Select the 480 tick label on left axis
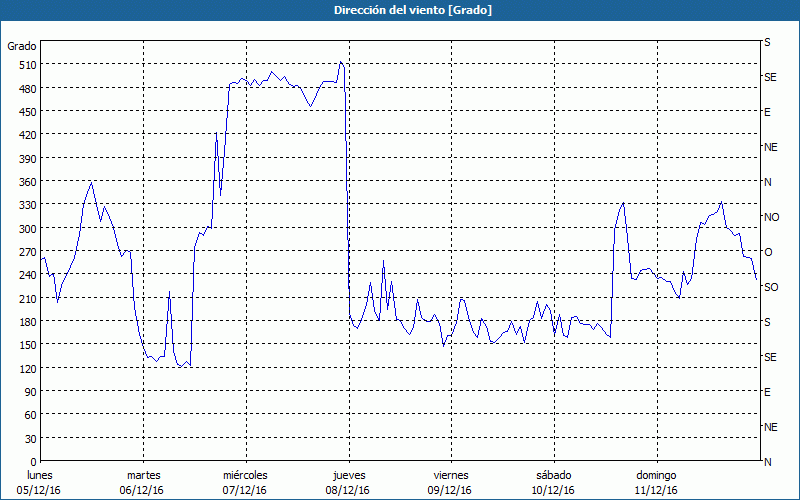 [x=25, y=88]
